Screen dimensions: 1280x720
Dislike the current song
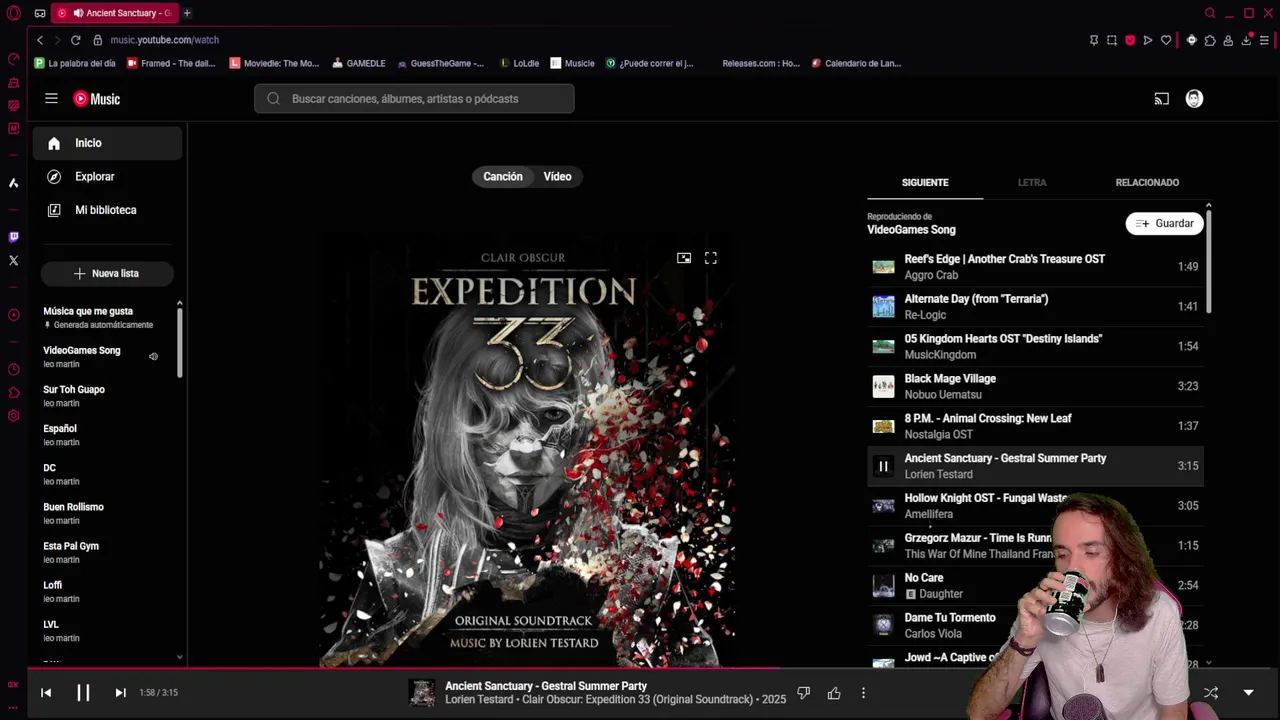(x=803, y=692)
